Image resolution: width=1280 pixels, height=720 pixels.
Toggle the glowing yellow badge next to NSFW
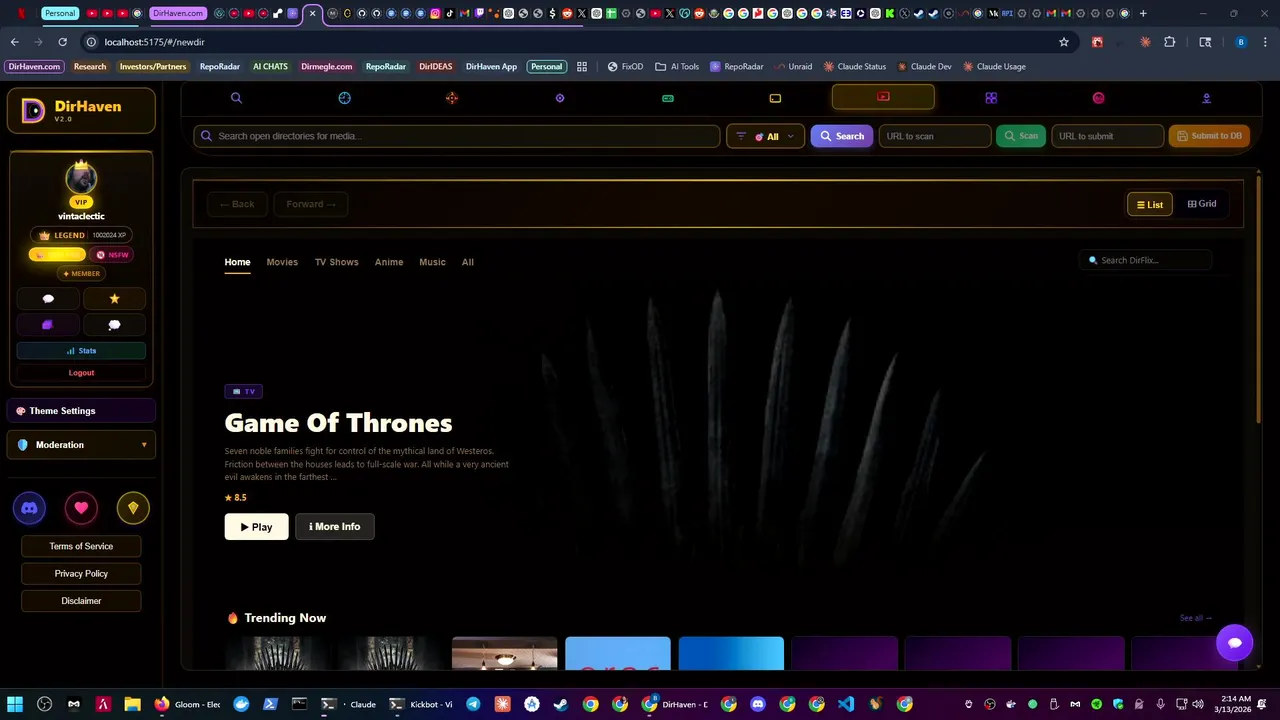click(x=58, y=255)
